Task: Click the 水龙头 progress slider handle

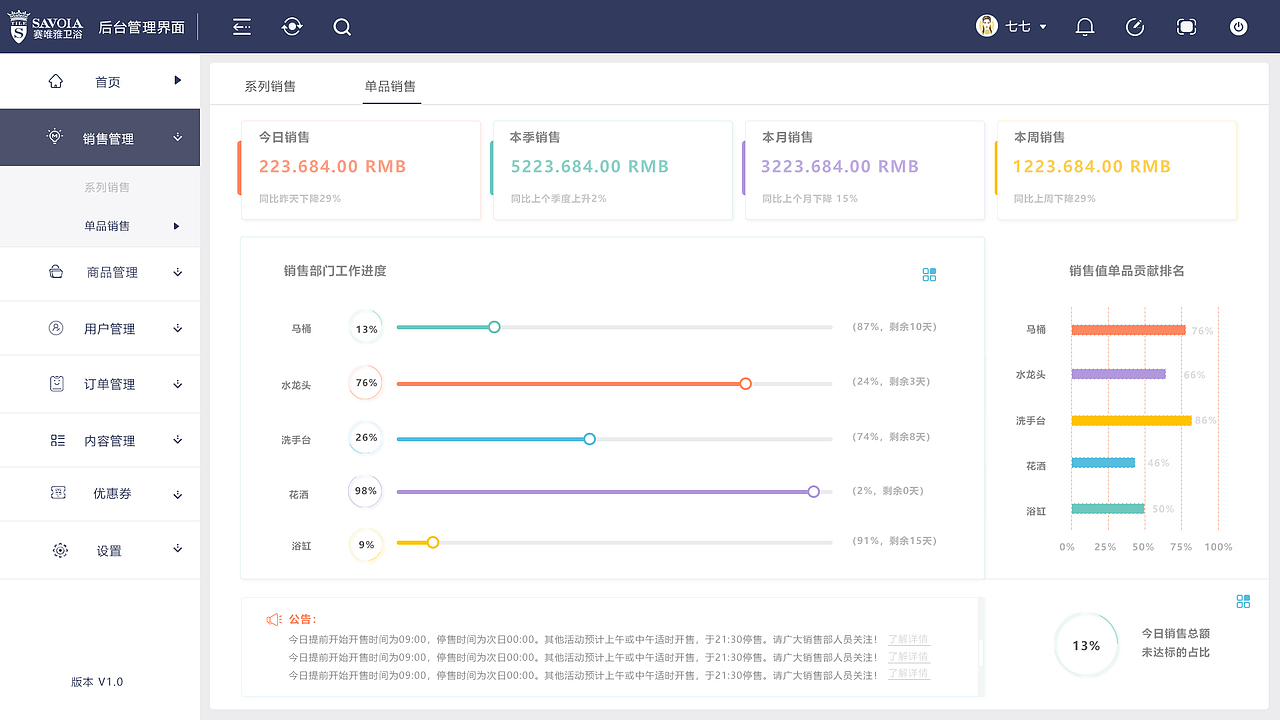Action: [745, 383]
